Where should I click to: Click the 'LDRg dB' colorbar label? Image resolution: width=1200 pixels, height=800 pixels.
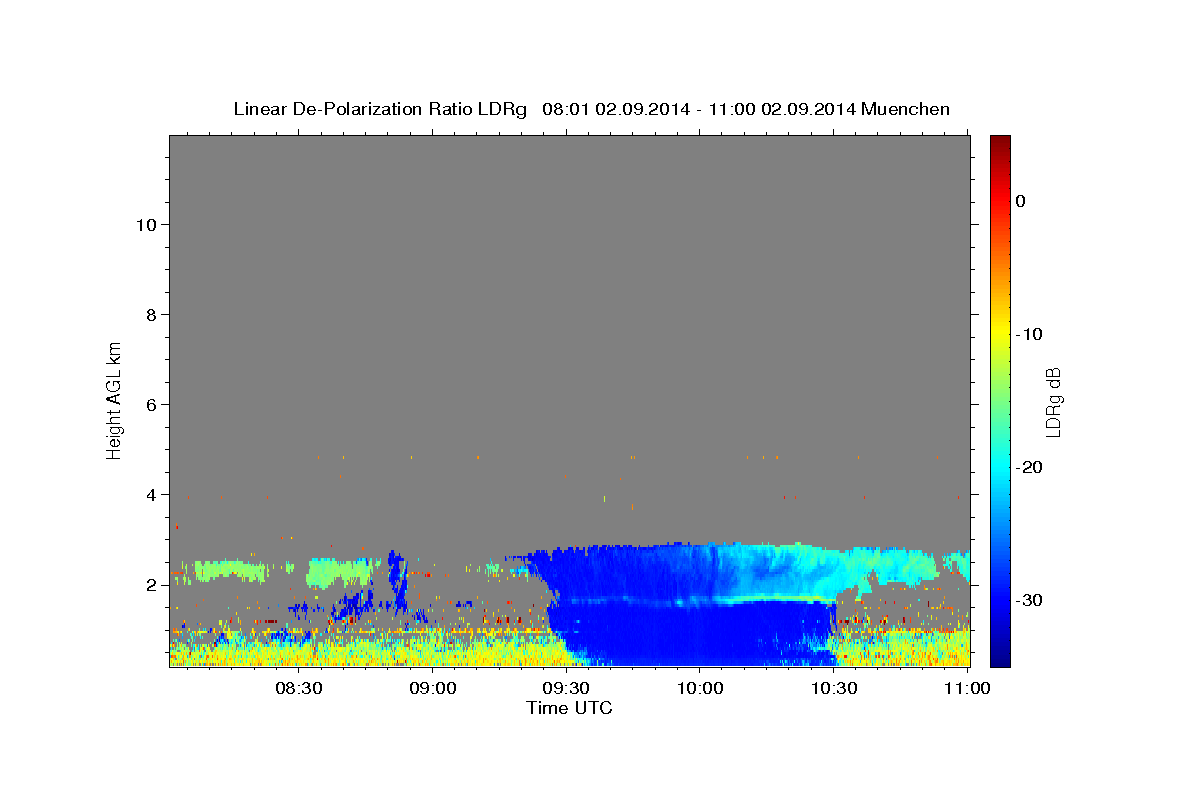(x=1053, y=402)
